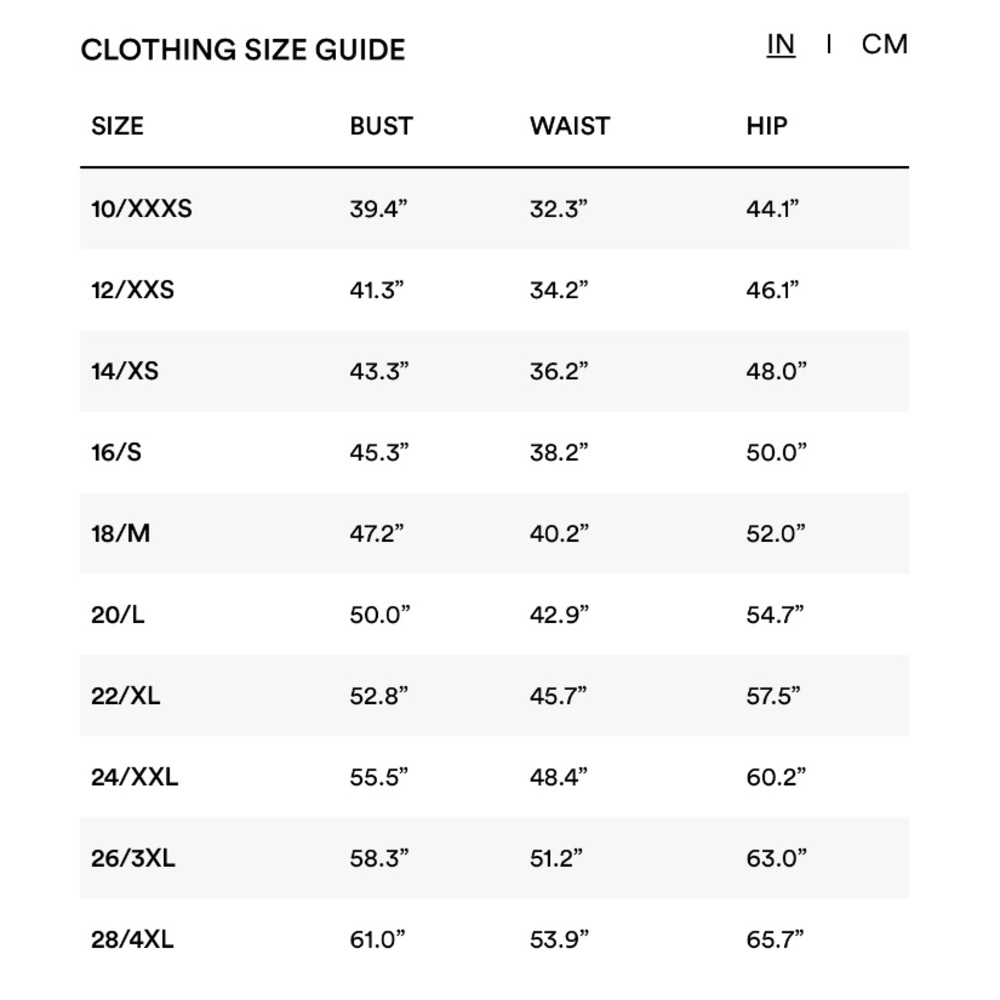Select the 28/4XL size label
Viewport: 1000px width, 1000px height.
pos(133,939)
